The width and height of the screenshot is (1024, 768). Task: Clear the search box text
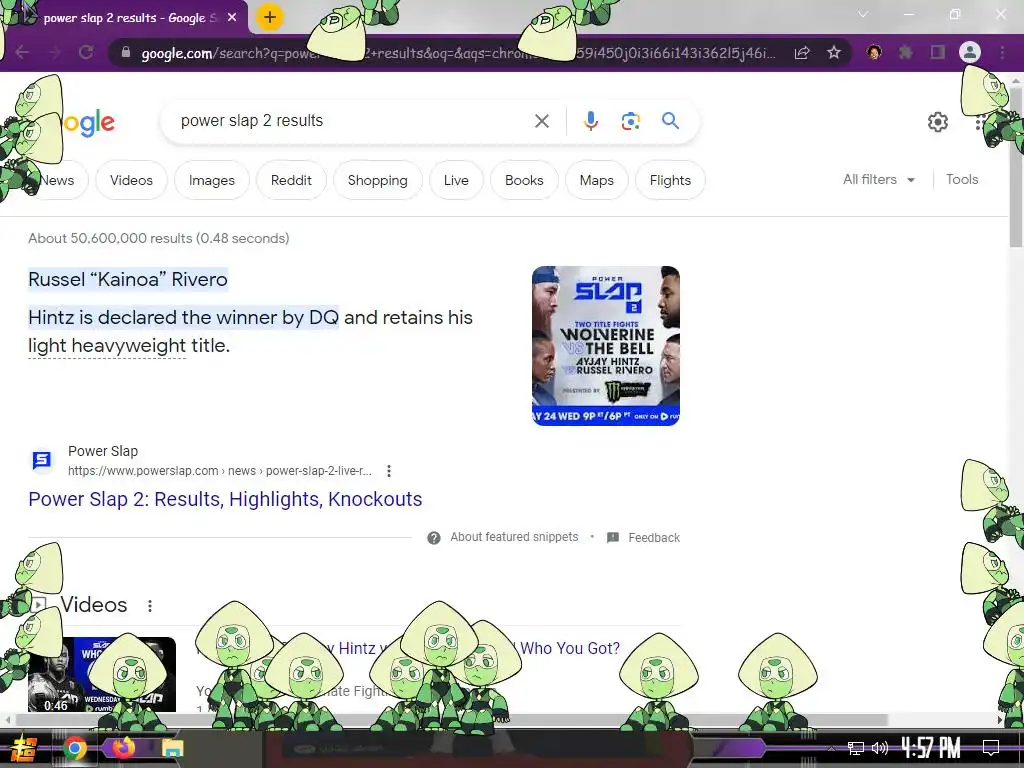(x=541, y=121)
